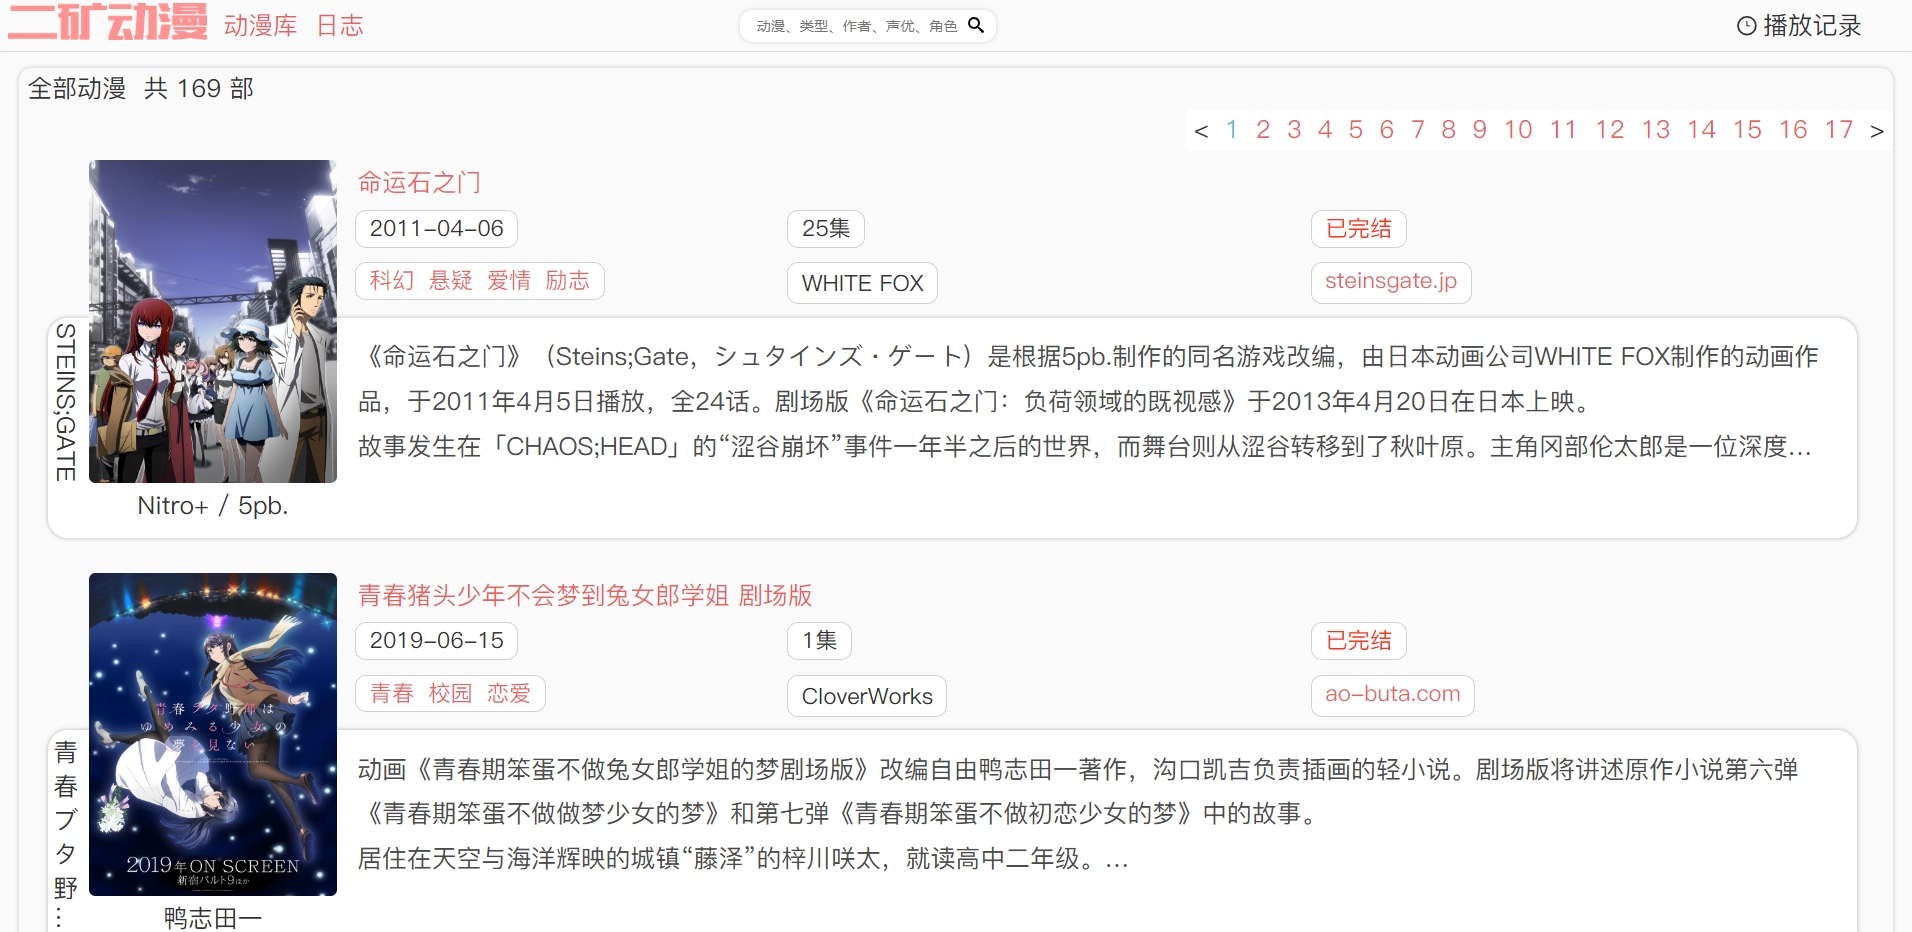Click the anime search input field
Image resolution: width=1912 pixels, height=932 pixels.
coord(856,26)
